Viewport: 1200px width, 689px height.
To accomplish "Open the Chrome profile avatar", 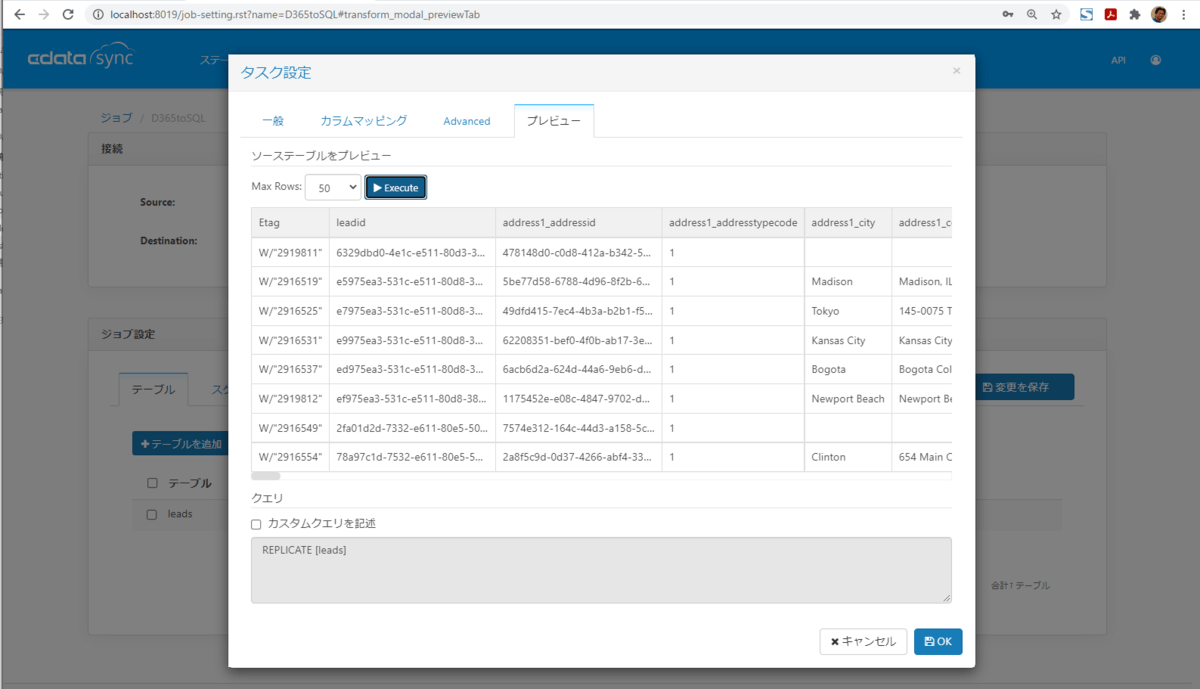I will click(1160, 15).
